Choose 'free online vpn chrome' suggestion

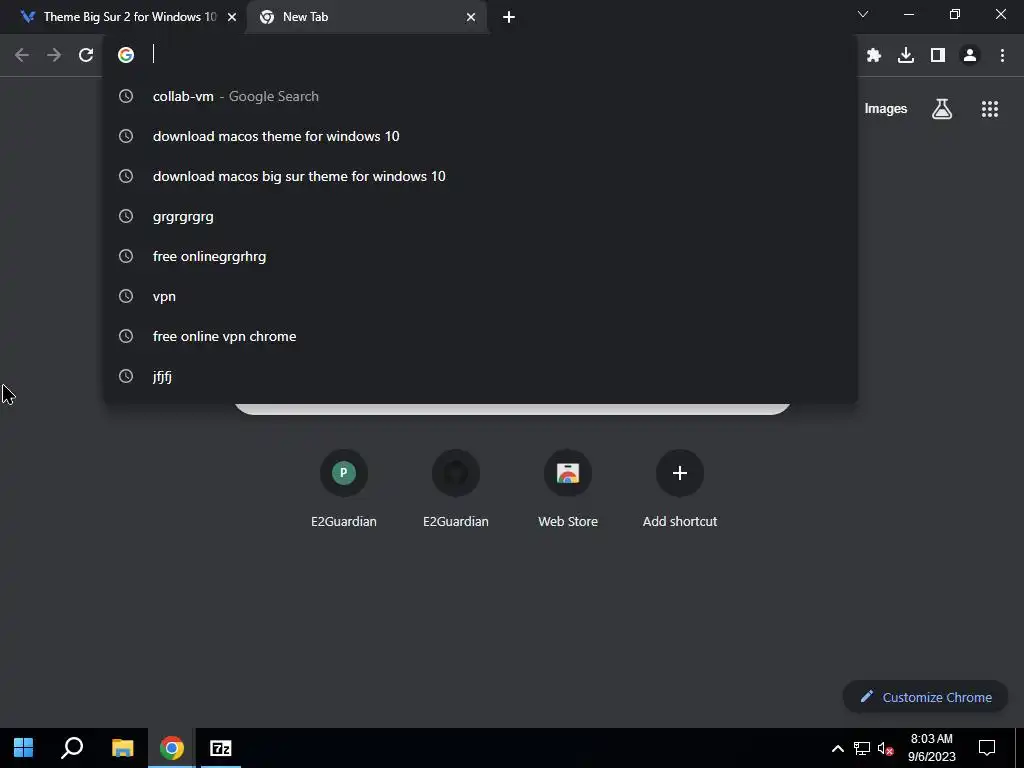[480, 336]
